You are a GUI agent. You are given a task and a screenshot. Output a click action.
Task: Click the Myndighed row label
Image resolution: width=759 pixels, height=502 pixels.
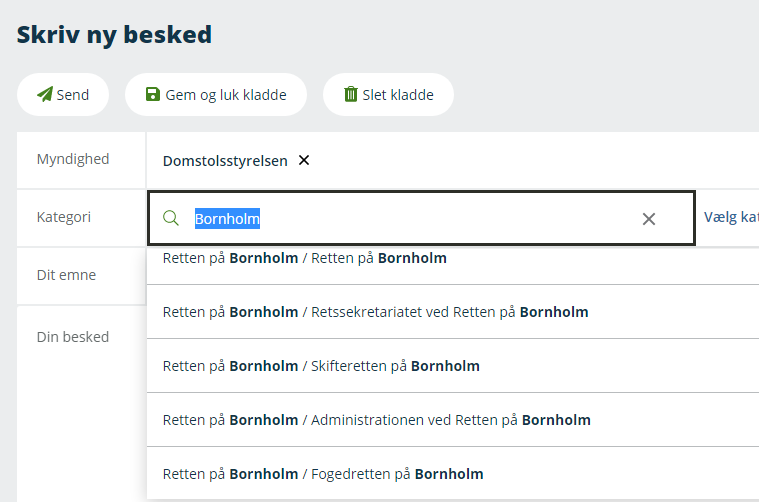(73, 159)
